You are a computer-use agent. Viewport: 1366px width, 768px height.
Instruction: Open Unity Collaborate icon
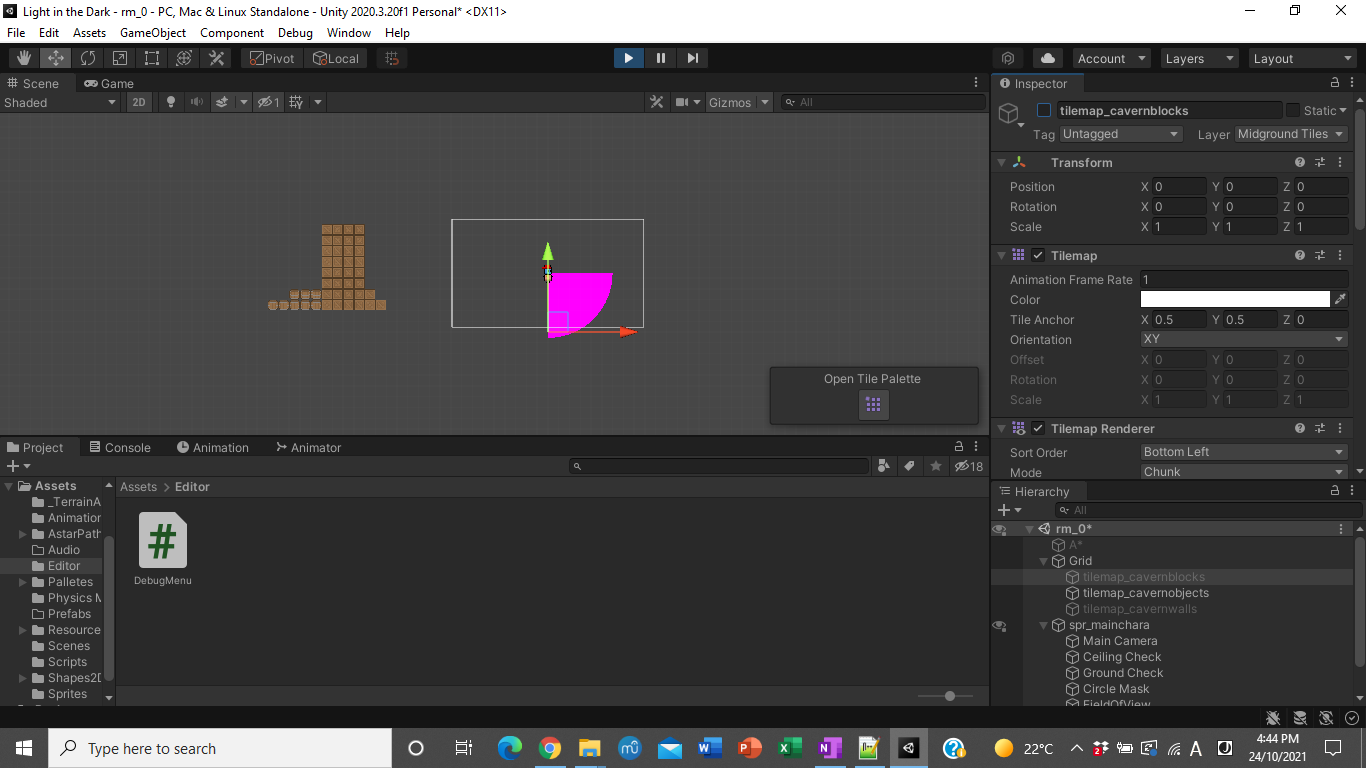[1008, 58]
